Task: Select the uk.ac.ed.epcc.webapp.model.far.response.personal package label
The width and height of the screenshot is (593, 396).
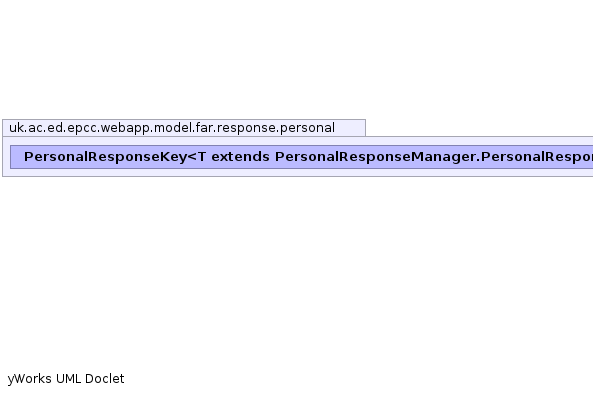Action: tap(172, 128)
